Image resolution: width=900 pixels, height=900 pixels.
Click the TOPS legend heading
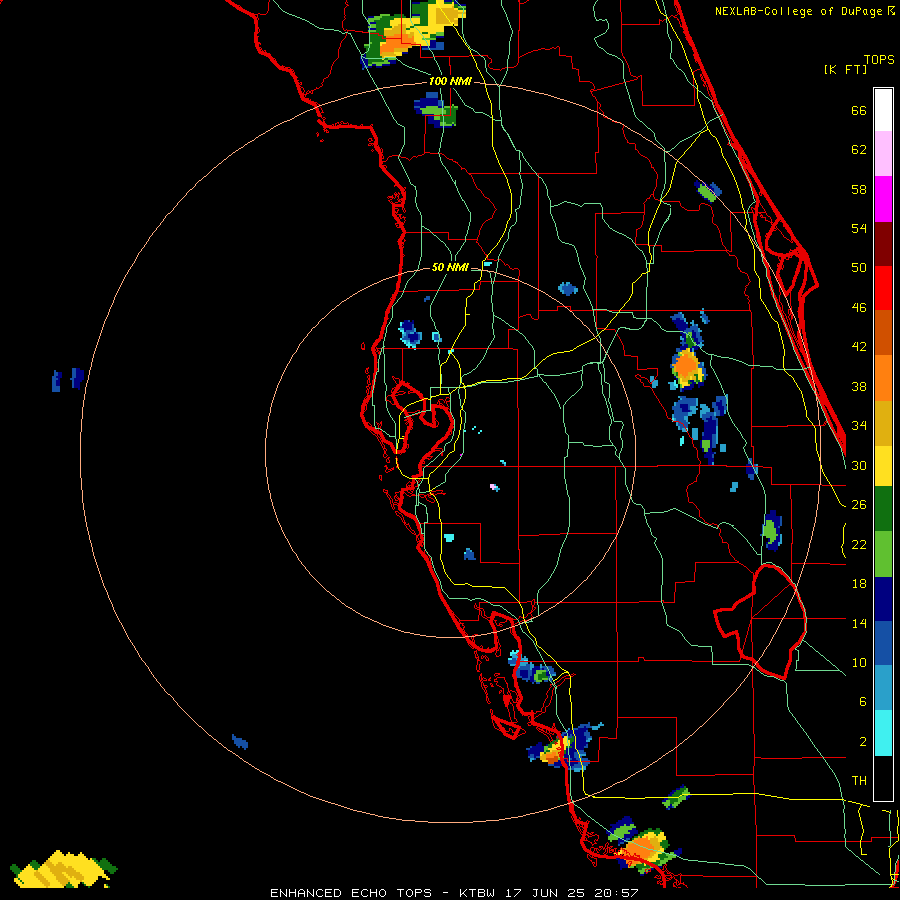click(879, 60)
